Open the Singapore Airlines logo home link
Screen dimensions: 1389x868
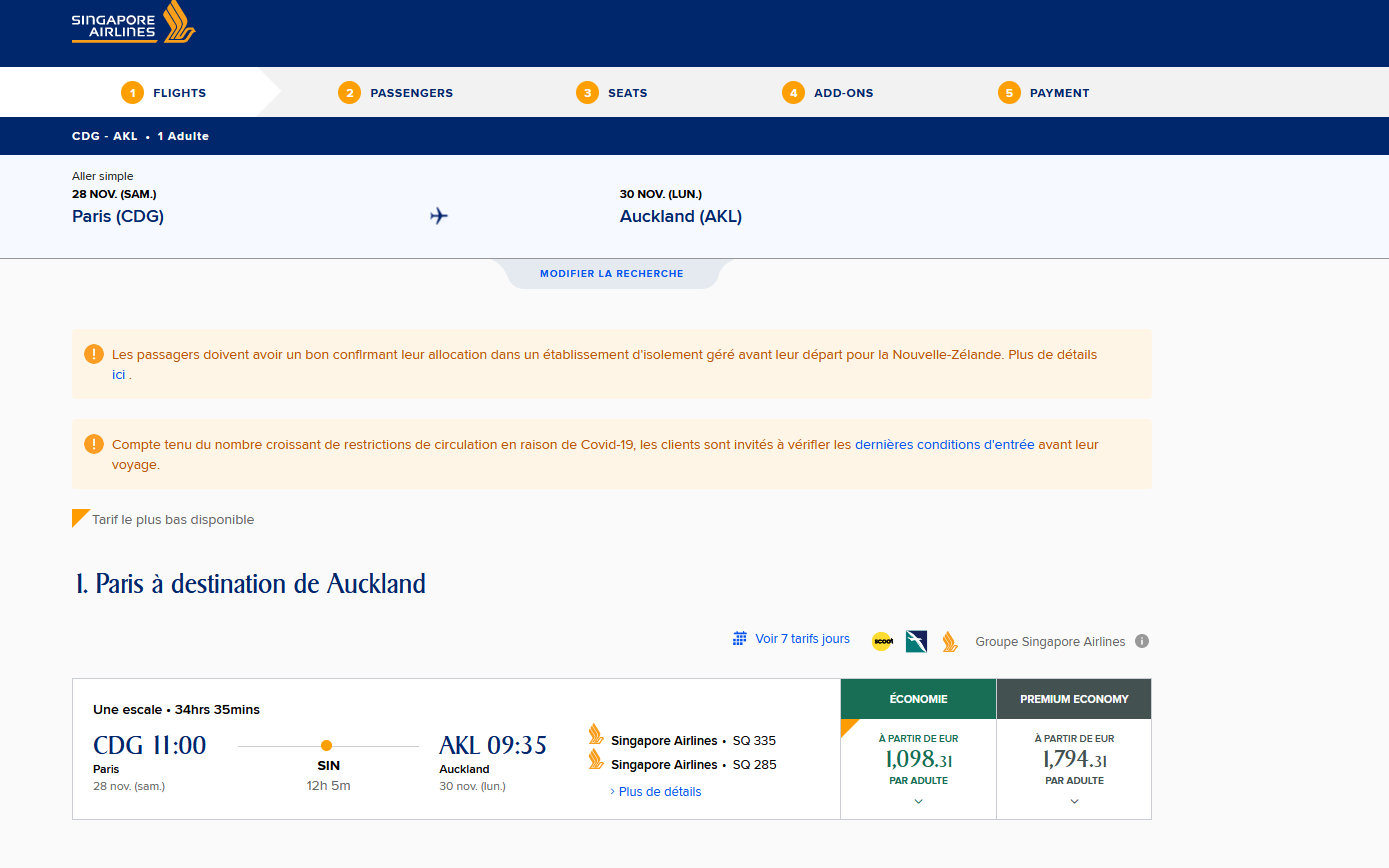pyautogui.click(x=133, y=22)
